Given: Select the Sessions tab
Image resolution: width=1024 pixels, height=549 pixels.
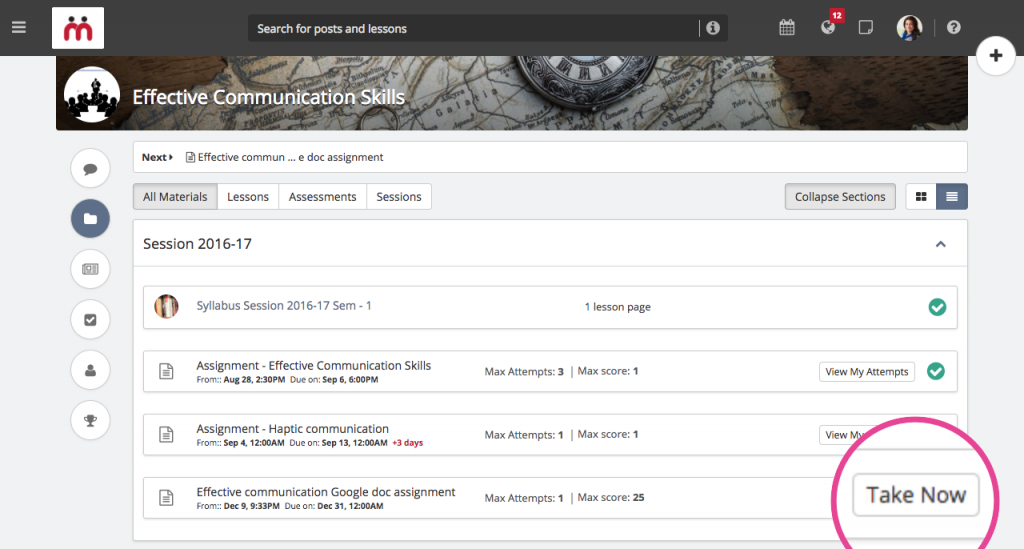Looking at the screenshot, I should click(x=399, y=196).
